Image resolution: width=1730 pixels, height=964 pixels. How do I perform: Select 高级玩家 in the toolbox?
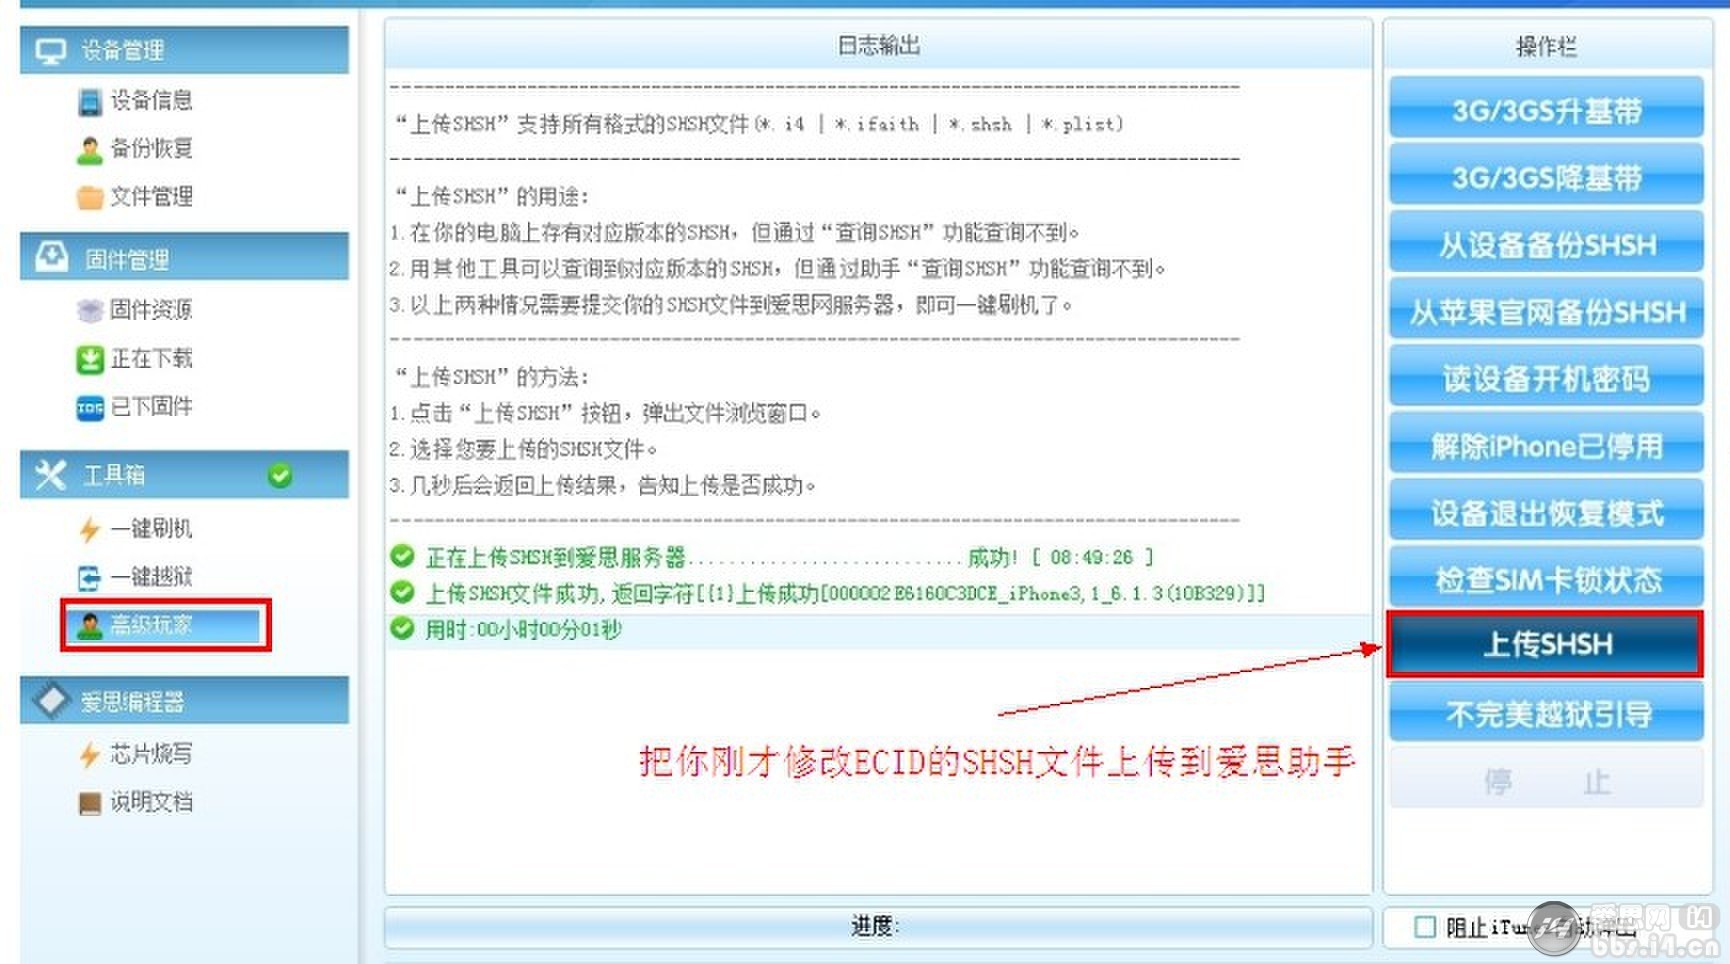(x=165, y=626)
